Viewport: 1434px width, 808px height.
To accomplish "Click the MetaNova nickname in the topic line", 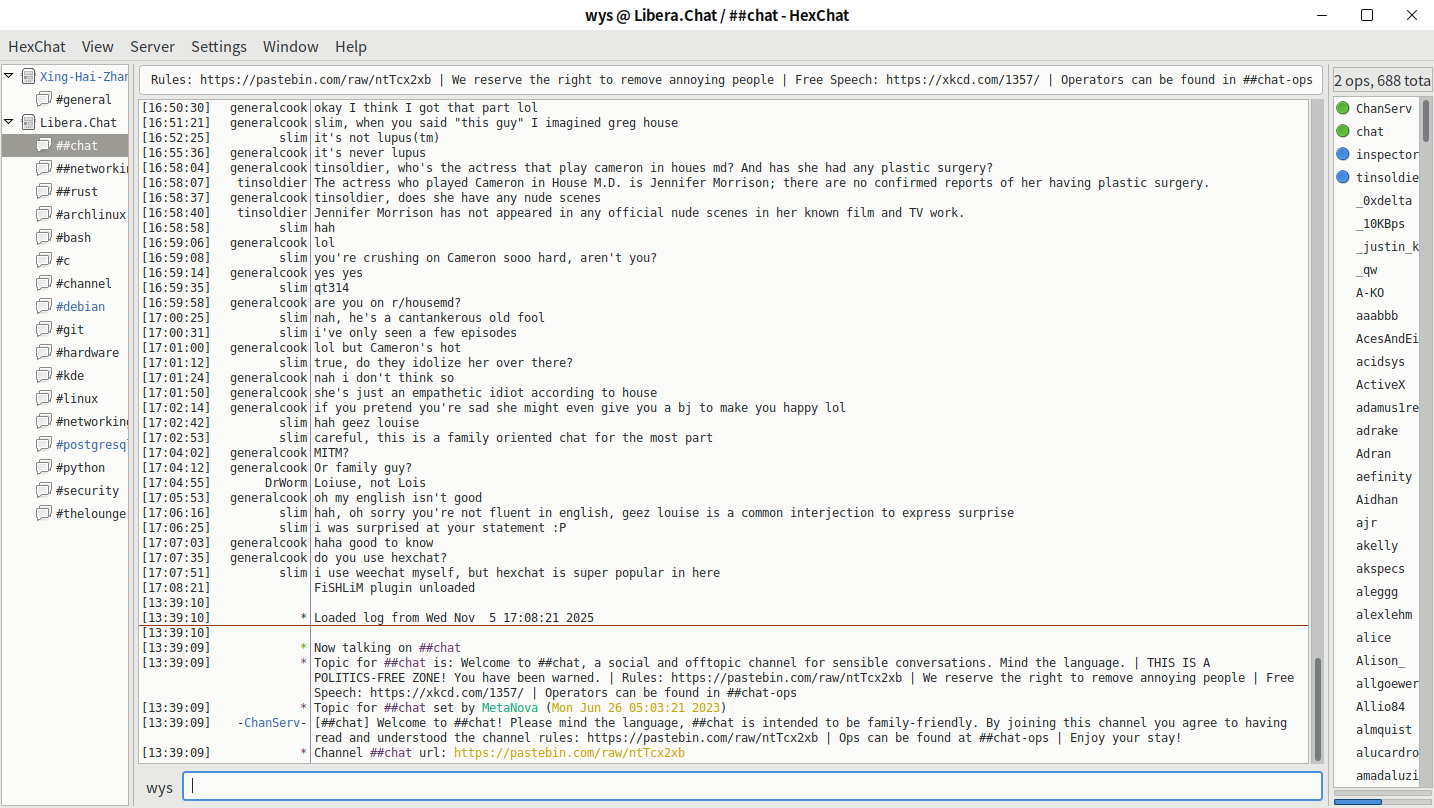I will point(510,708).
